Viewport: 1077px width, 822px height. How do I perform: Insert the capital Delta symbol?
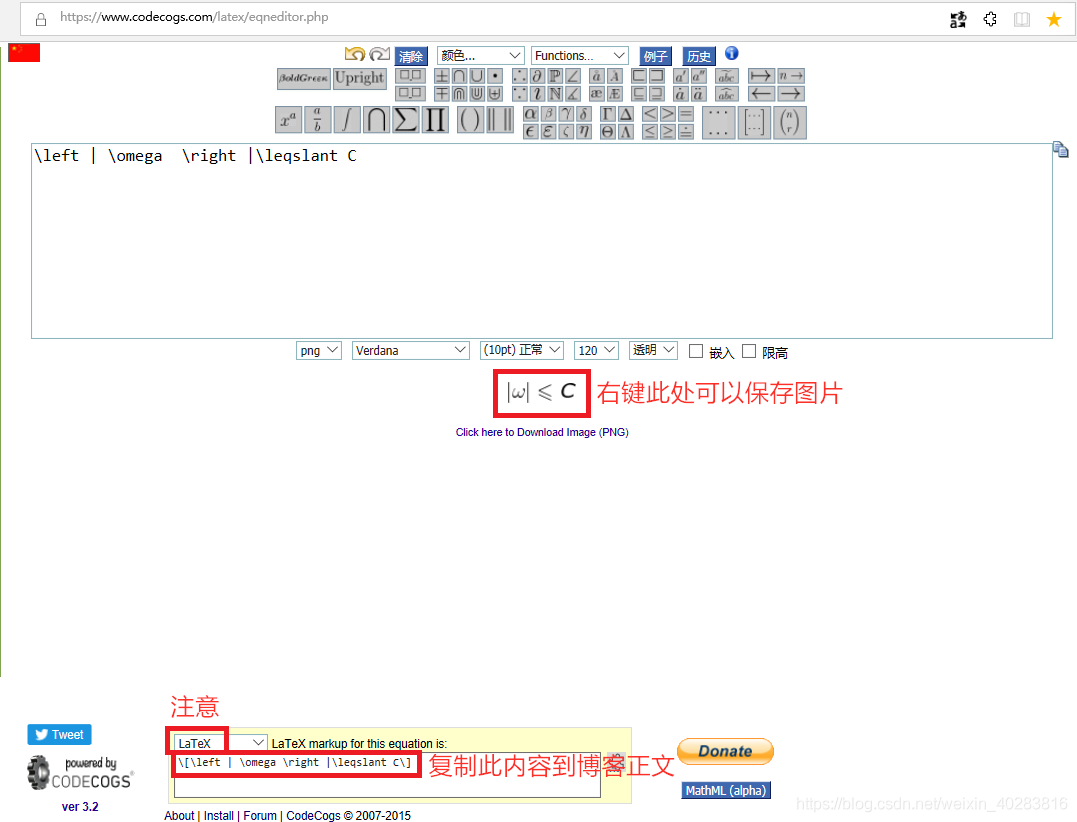tap(626, 114)
